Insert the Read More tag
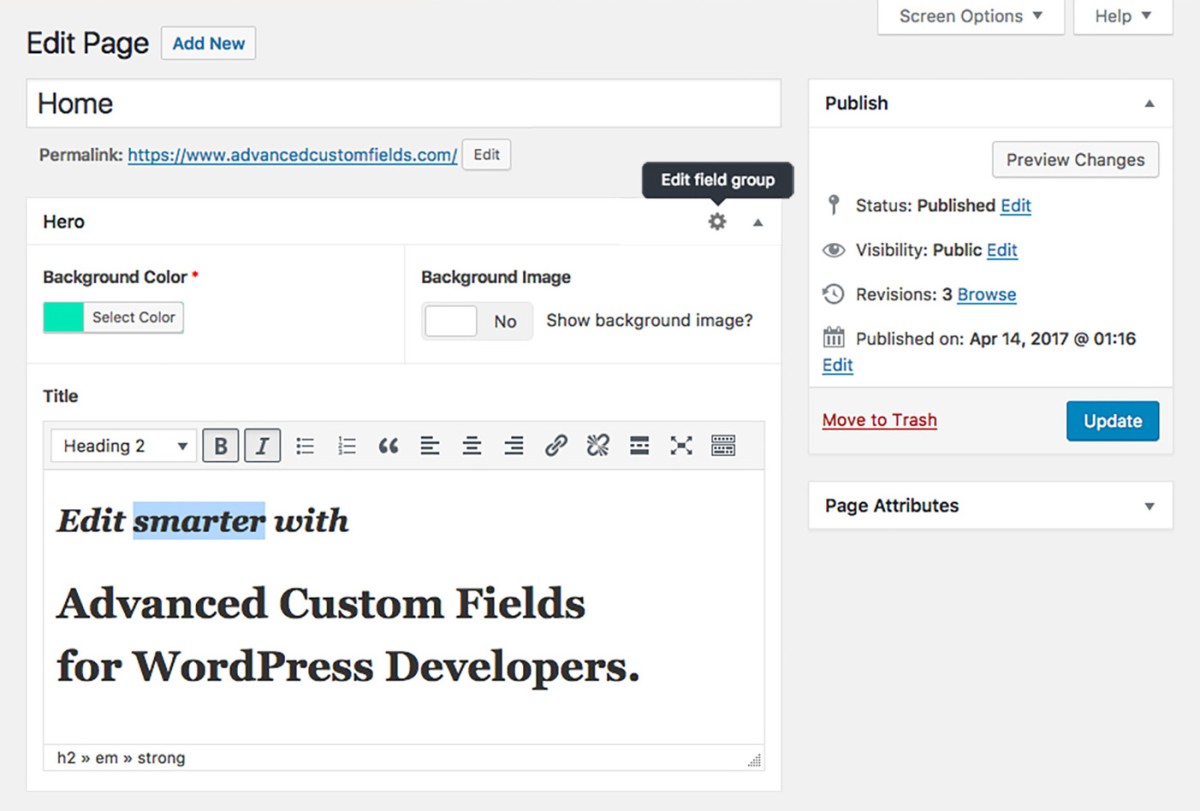Image resolution: width=1200 pixels, height=811 pixels. coord(640,446)
